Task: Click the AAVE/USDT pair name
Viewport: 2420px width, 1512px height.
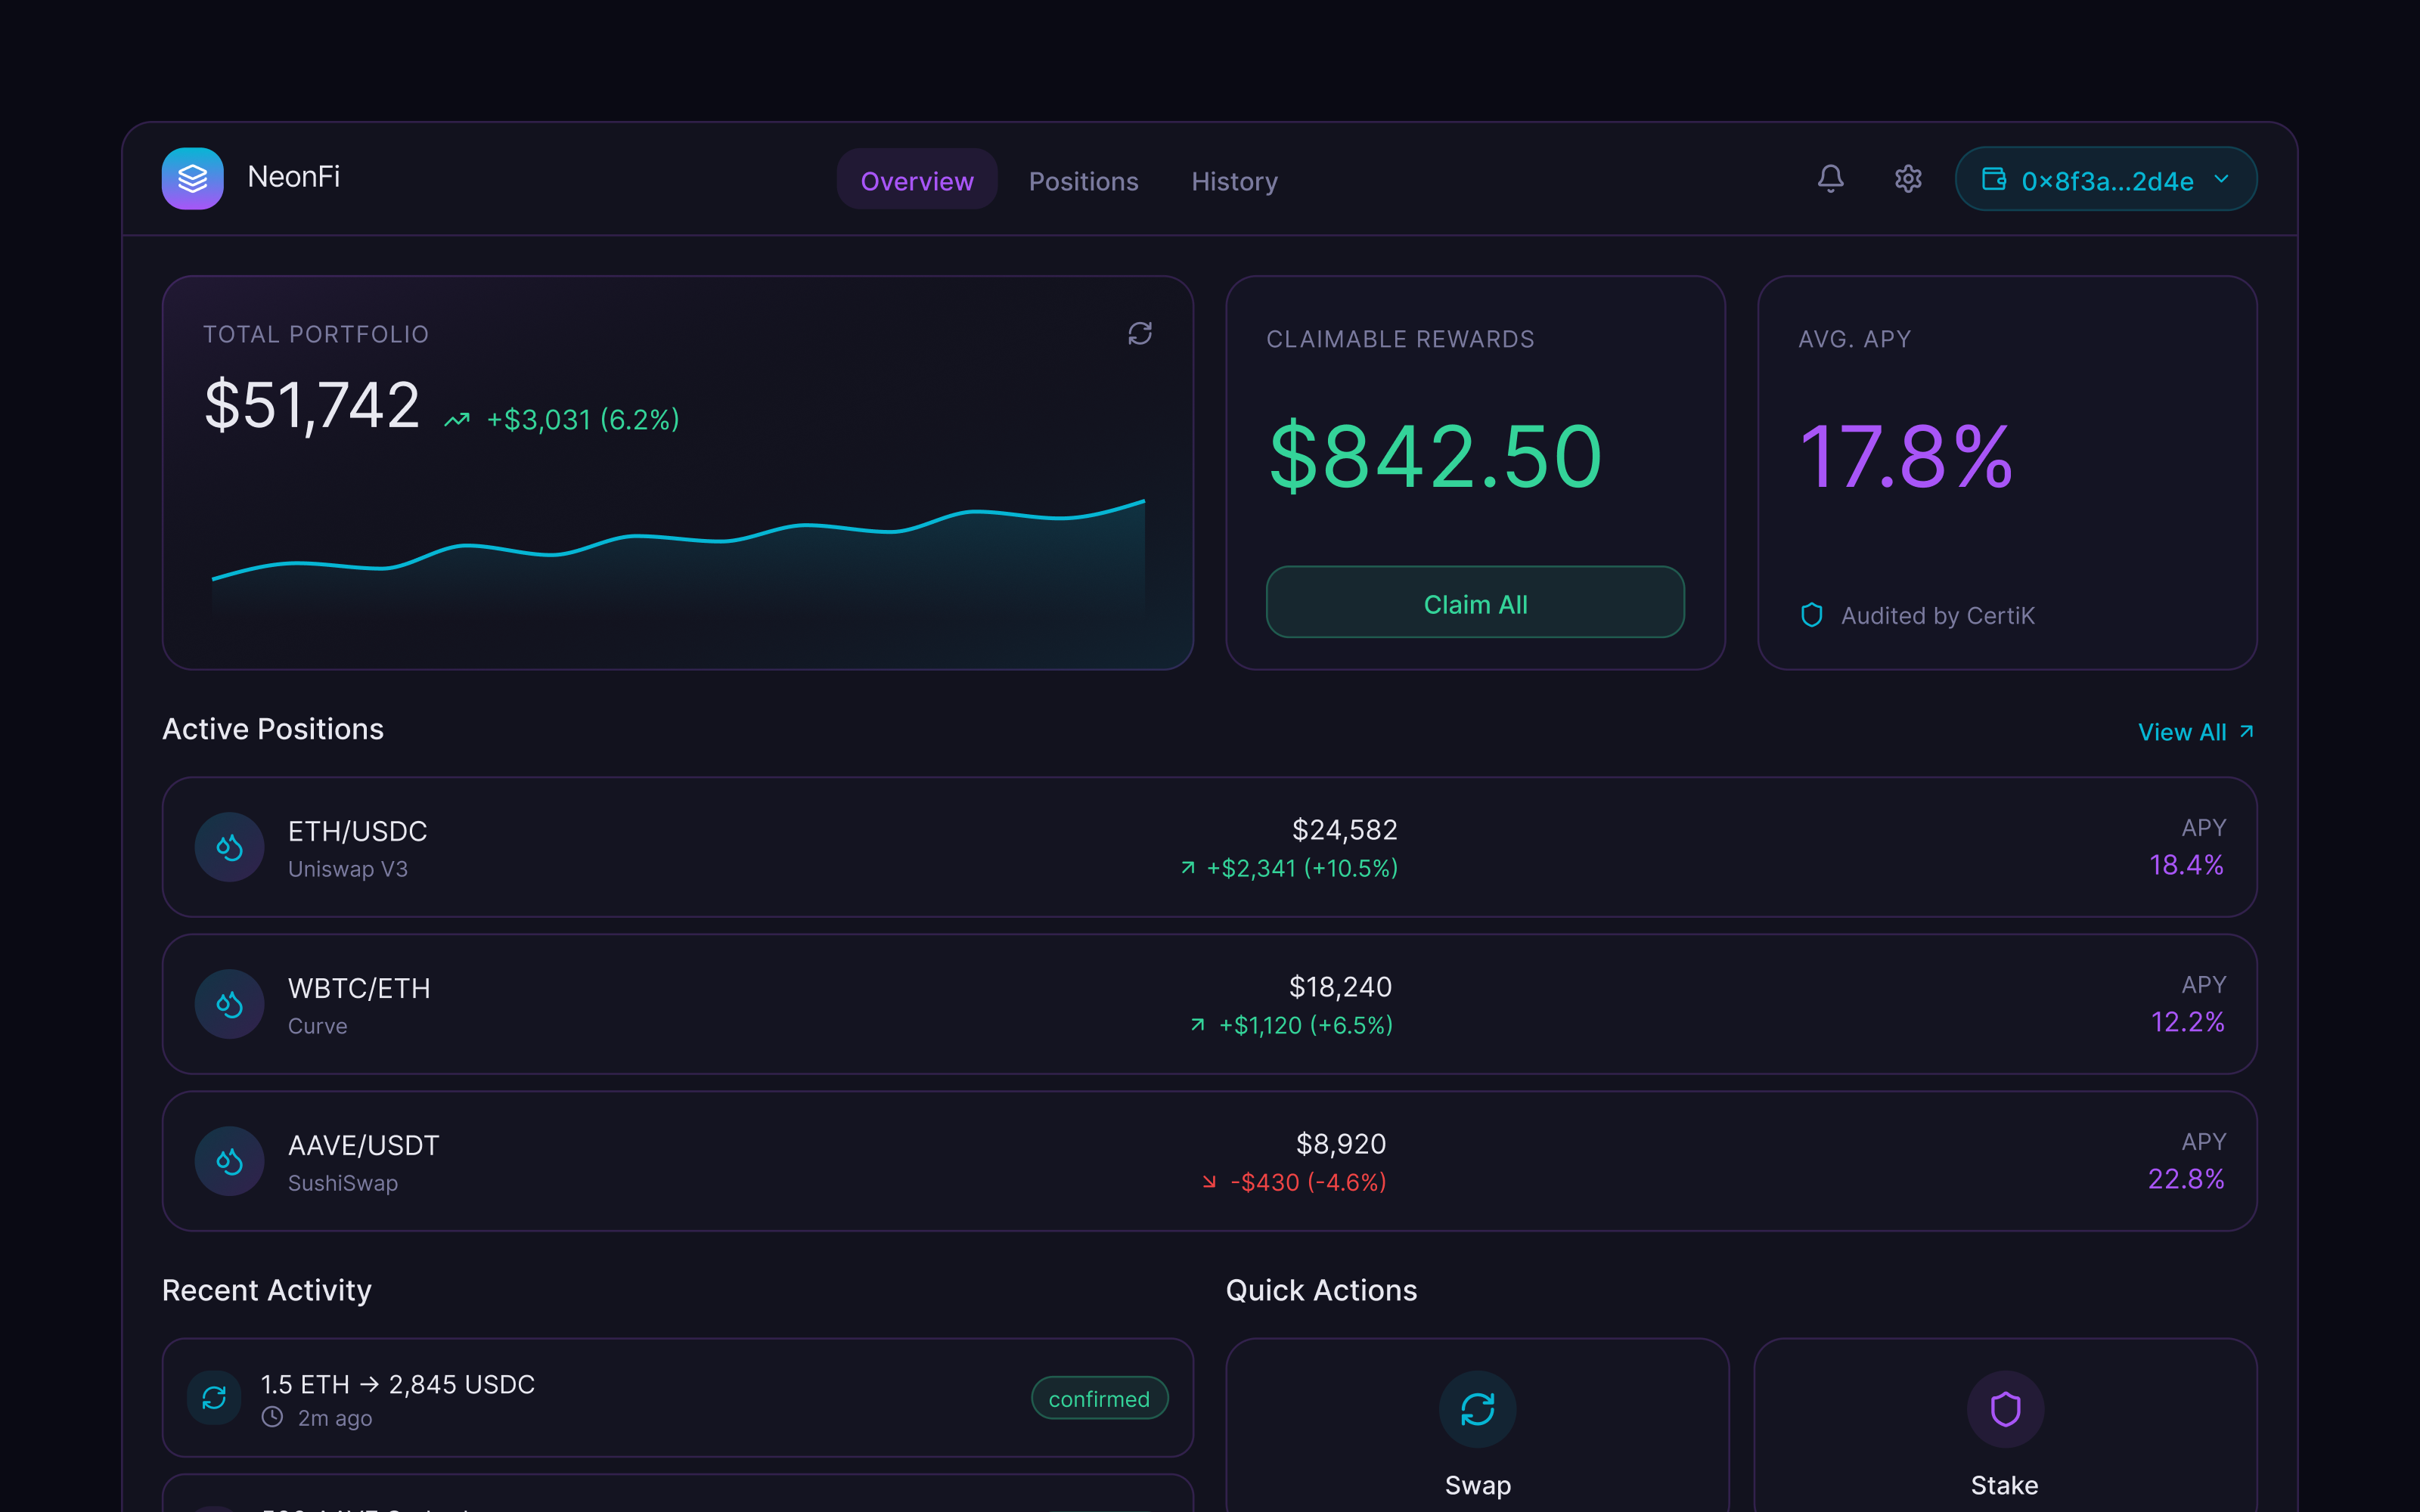Action: (363, 1145)
